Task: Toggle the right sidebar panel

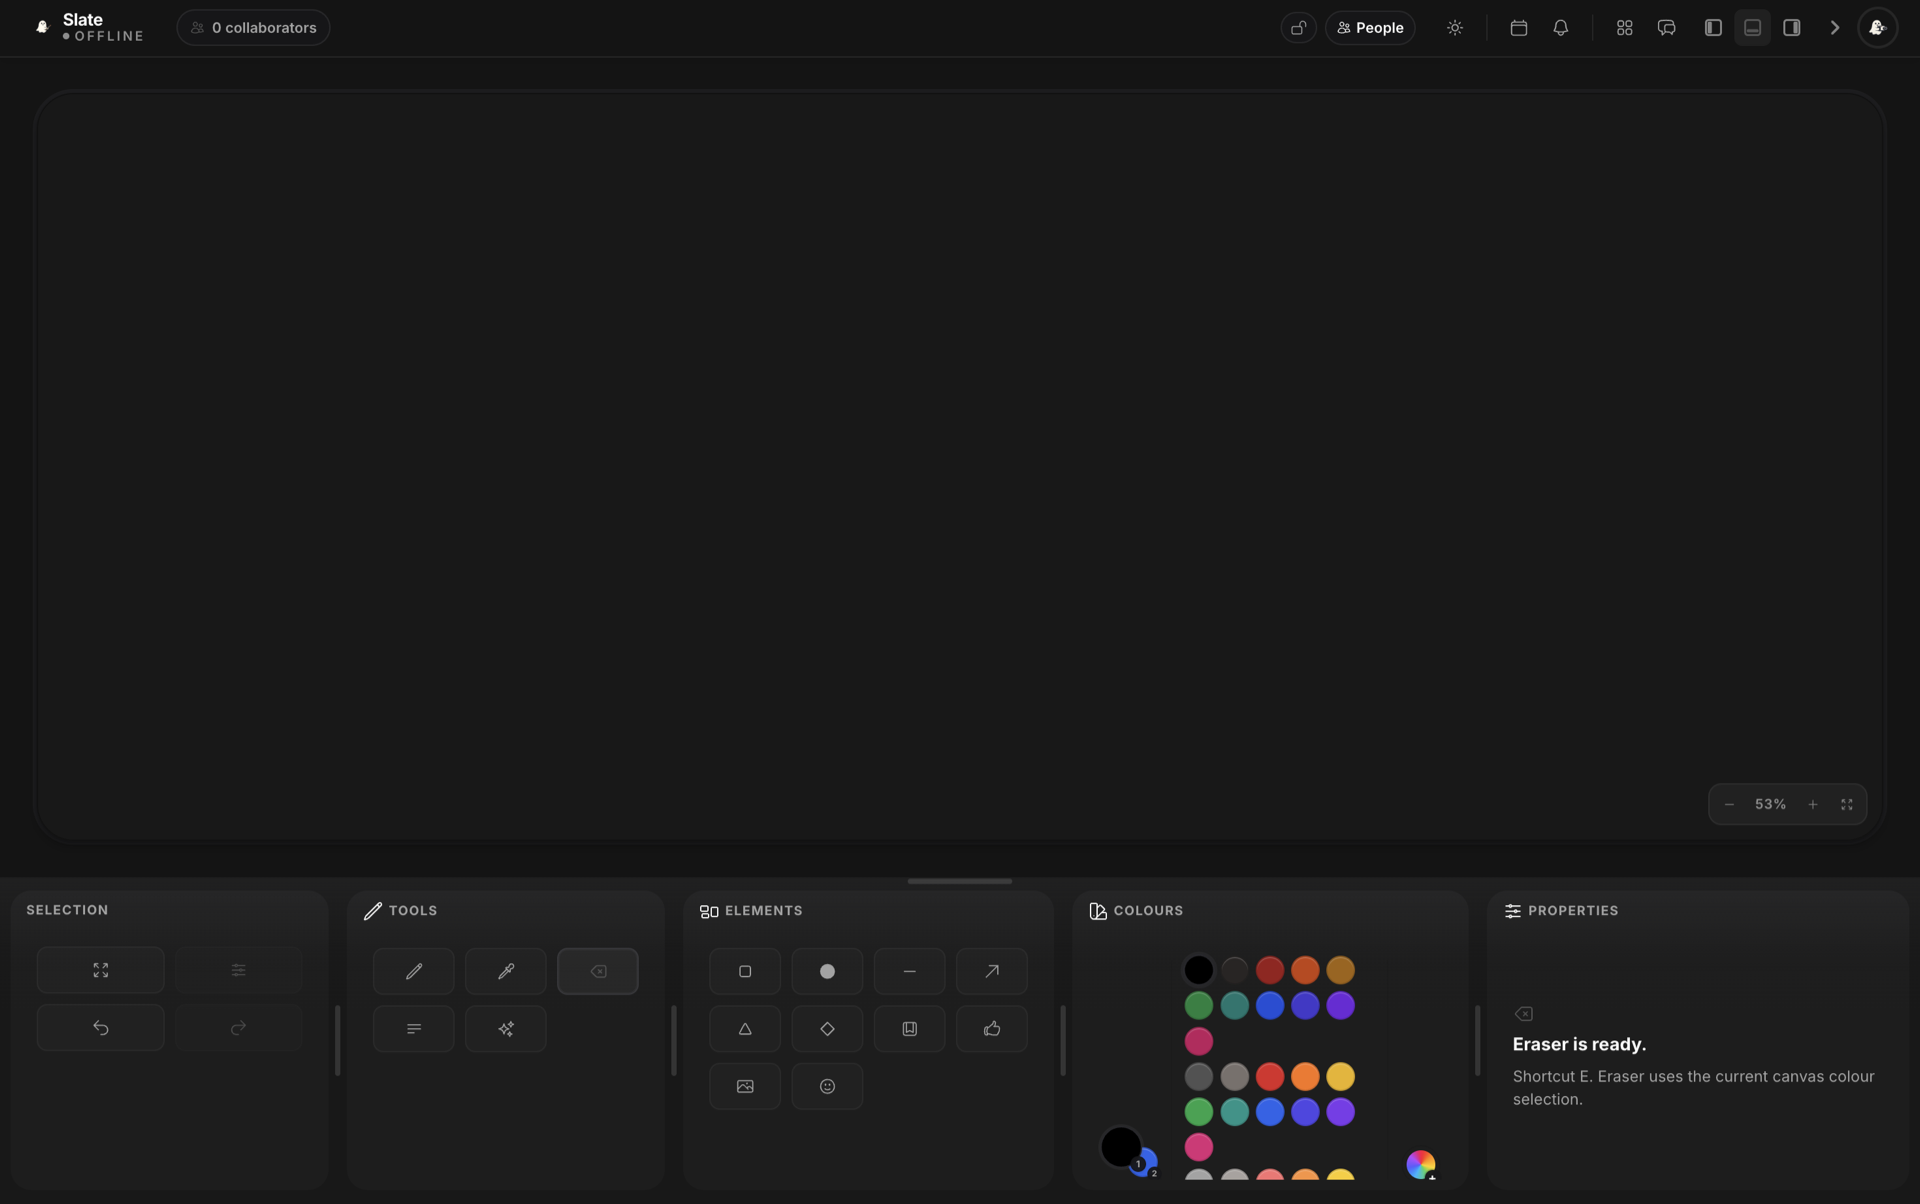Action: [1792, 28]
